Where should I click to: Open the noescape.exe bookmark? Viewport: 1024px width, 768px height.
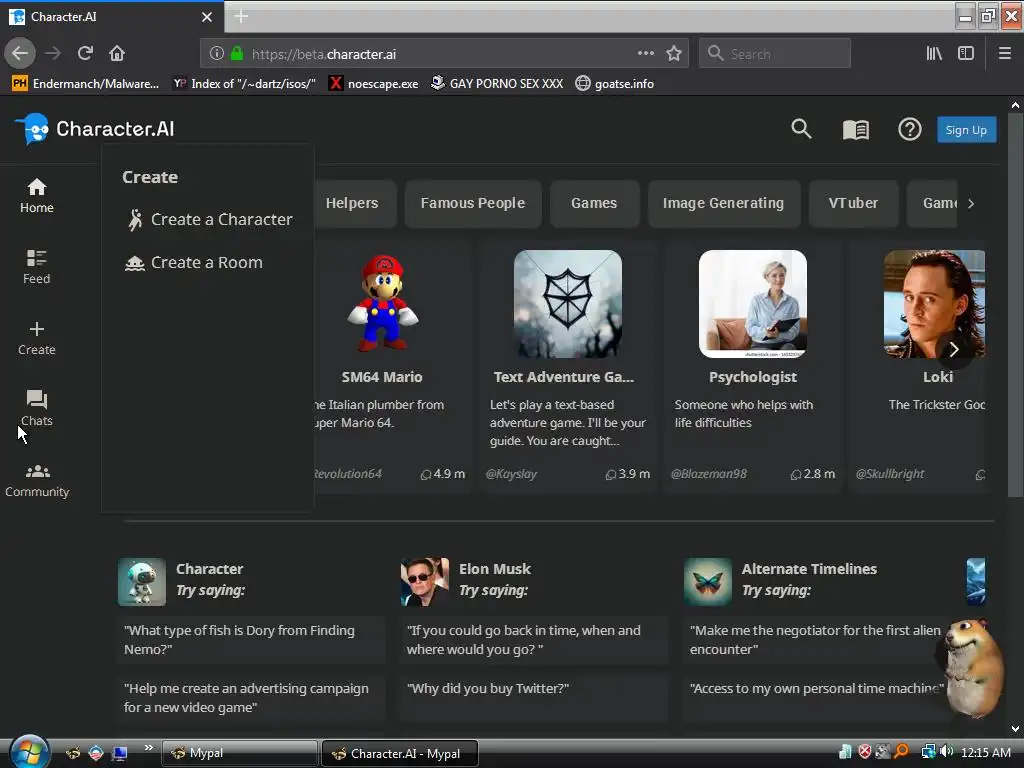(374, 84)
